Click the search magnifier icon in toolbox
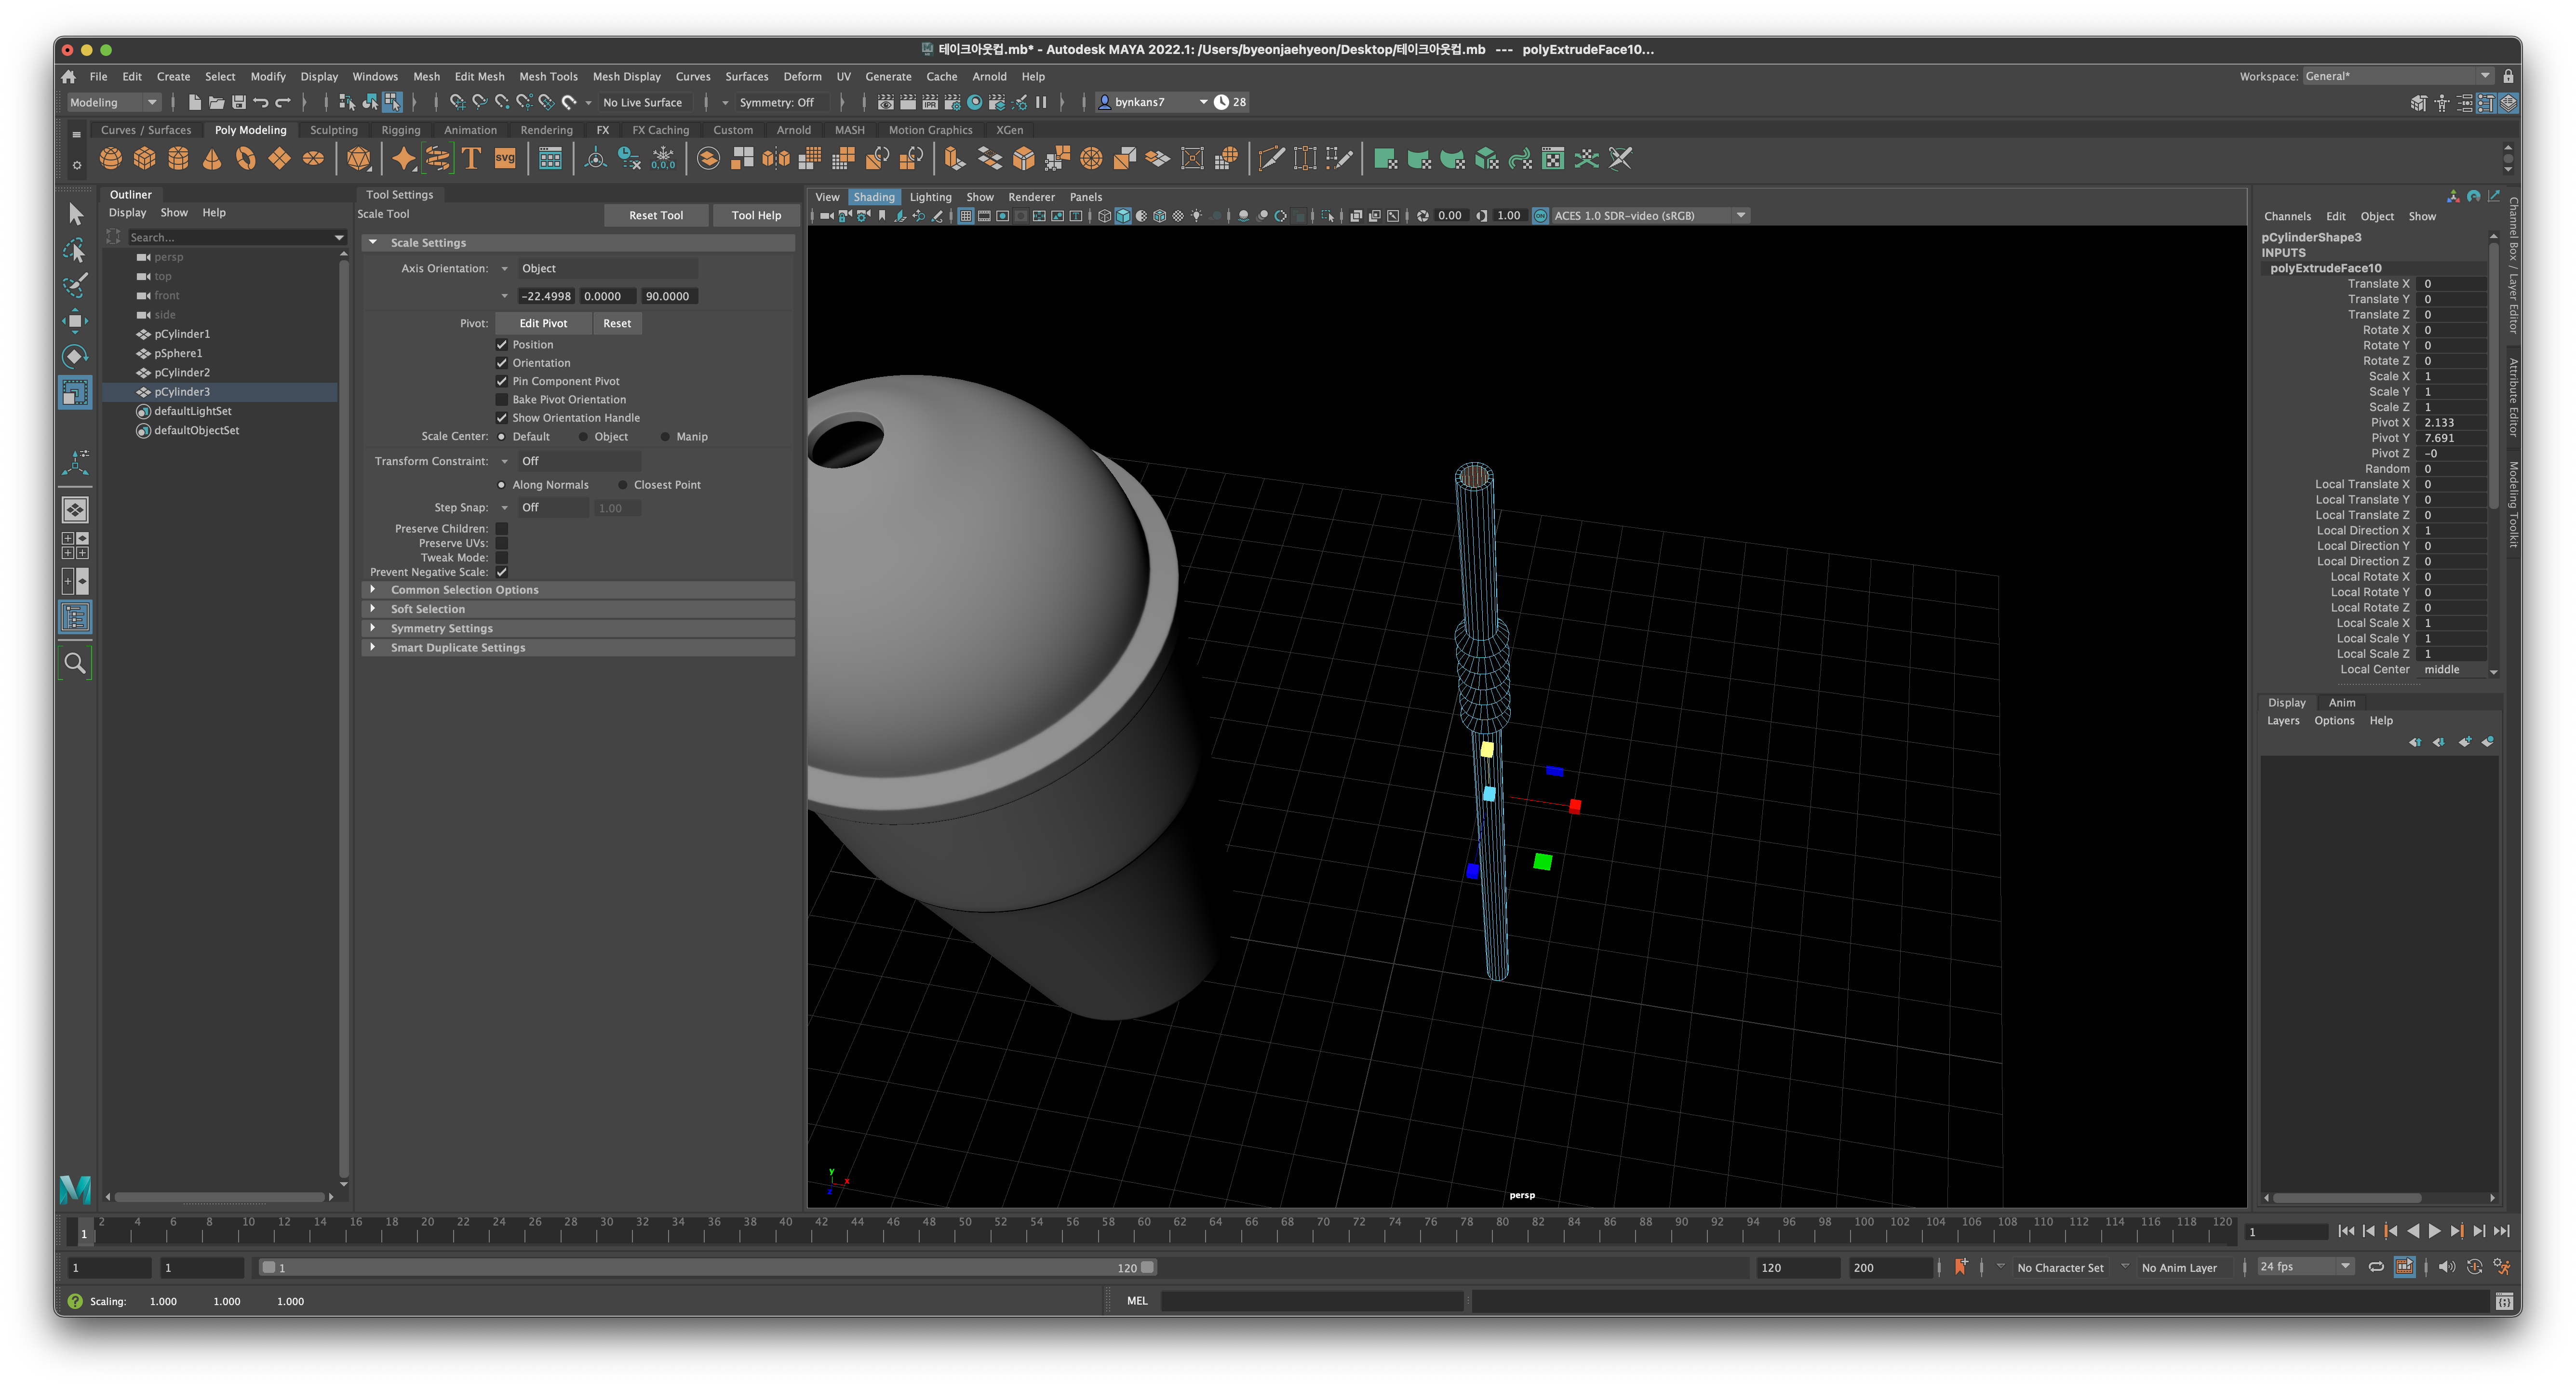2576x1388 pixels. click(x=75, y=663)
